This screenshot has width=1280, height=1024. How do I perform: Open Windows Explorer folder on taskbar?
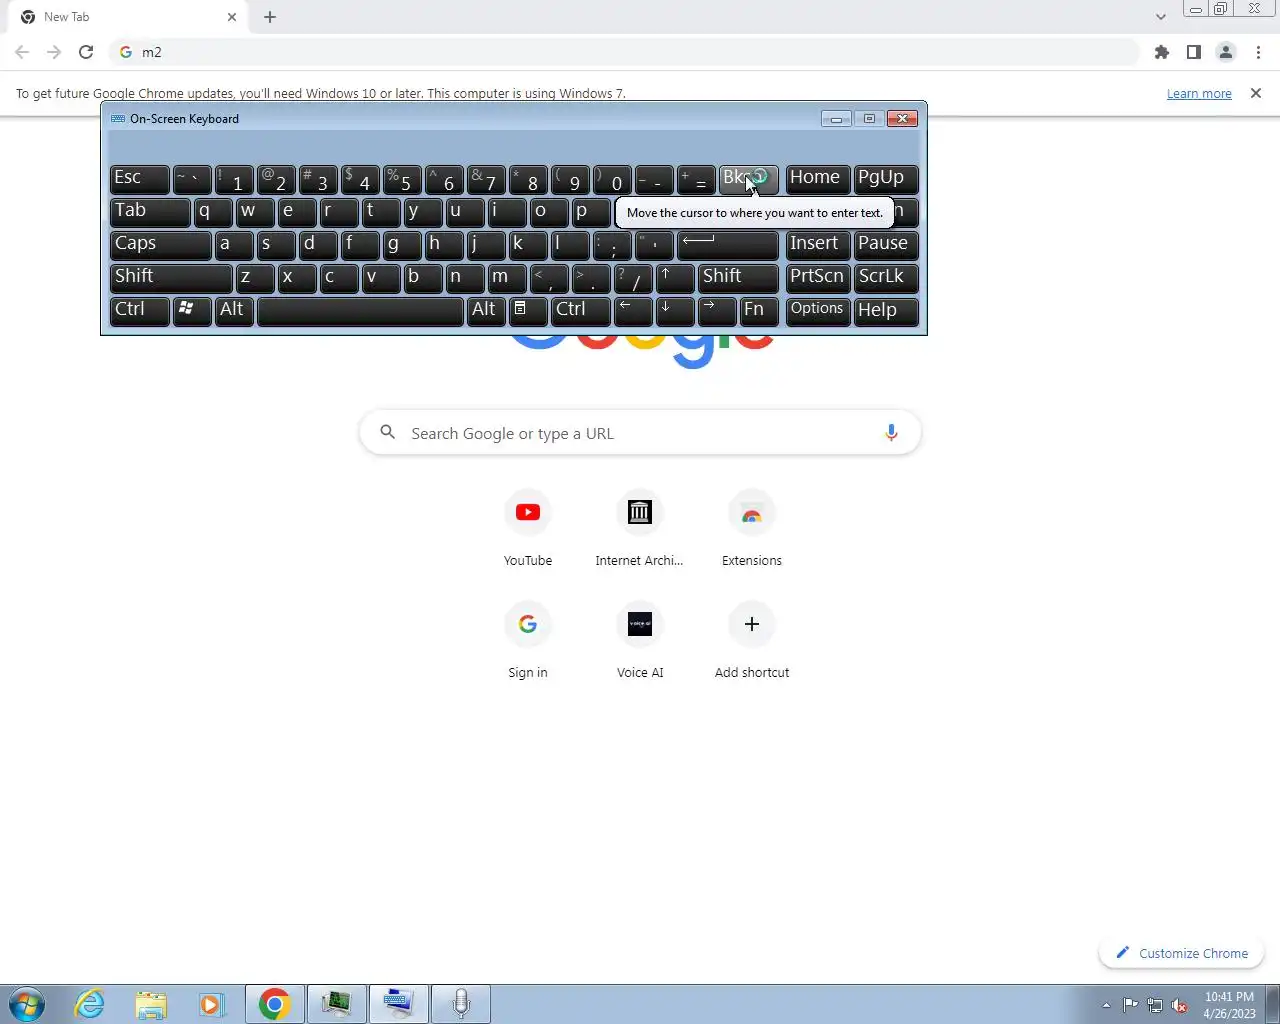click(x=151, y=1004)
